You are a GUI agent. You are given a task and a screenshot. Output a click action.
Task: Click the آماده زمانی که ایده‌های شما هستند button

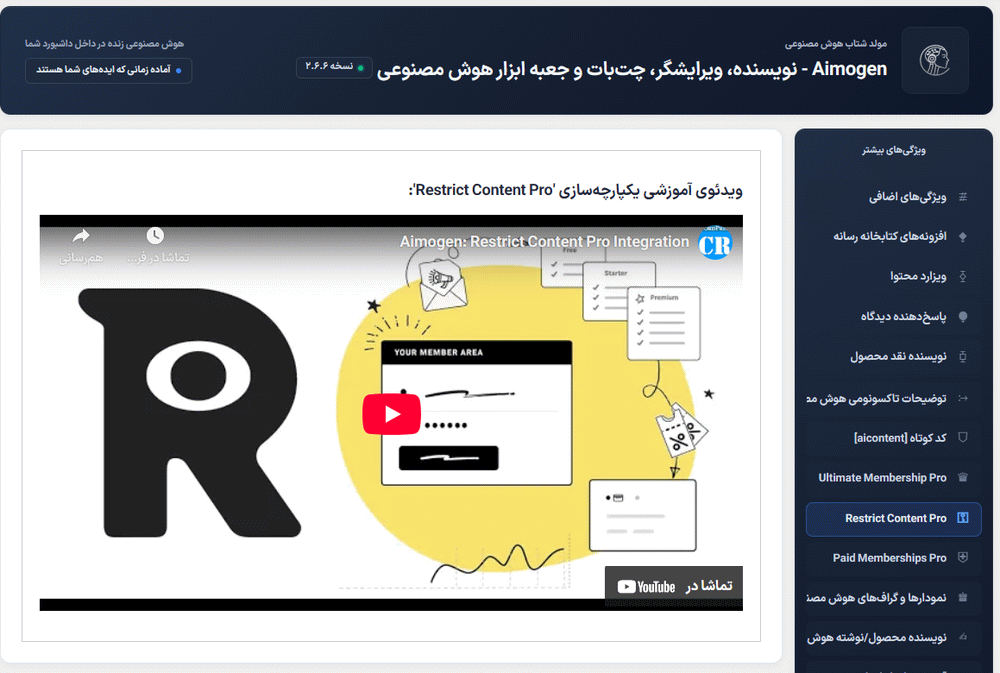pos(108,70)
